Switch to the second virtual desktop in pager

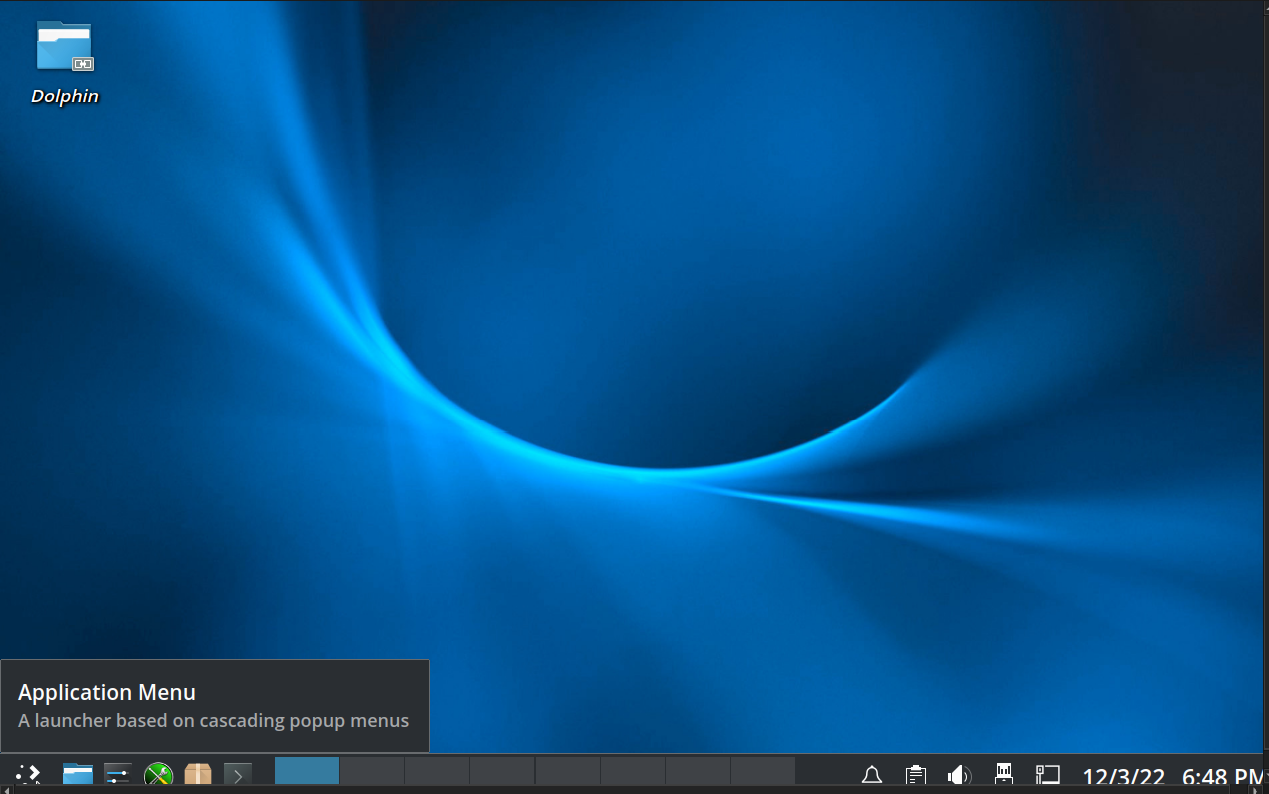[372, 771]
